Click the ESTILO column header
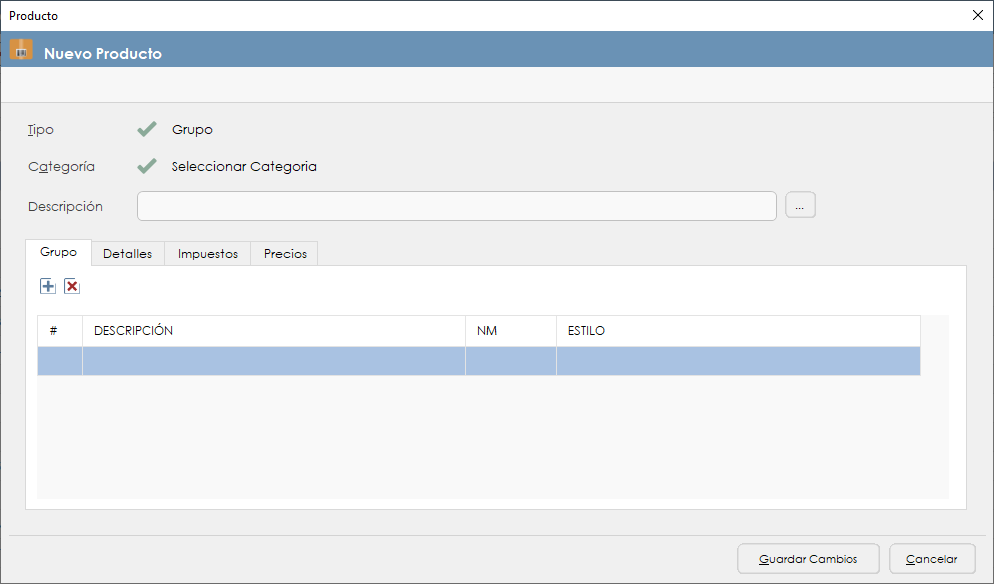Screen dimensions: 994x584 737,331
